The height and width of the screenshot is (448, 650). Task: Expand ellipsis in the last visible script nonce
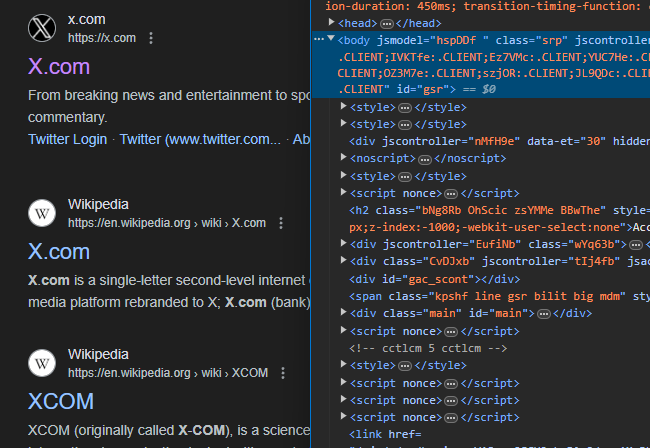point(451,418)
